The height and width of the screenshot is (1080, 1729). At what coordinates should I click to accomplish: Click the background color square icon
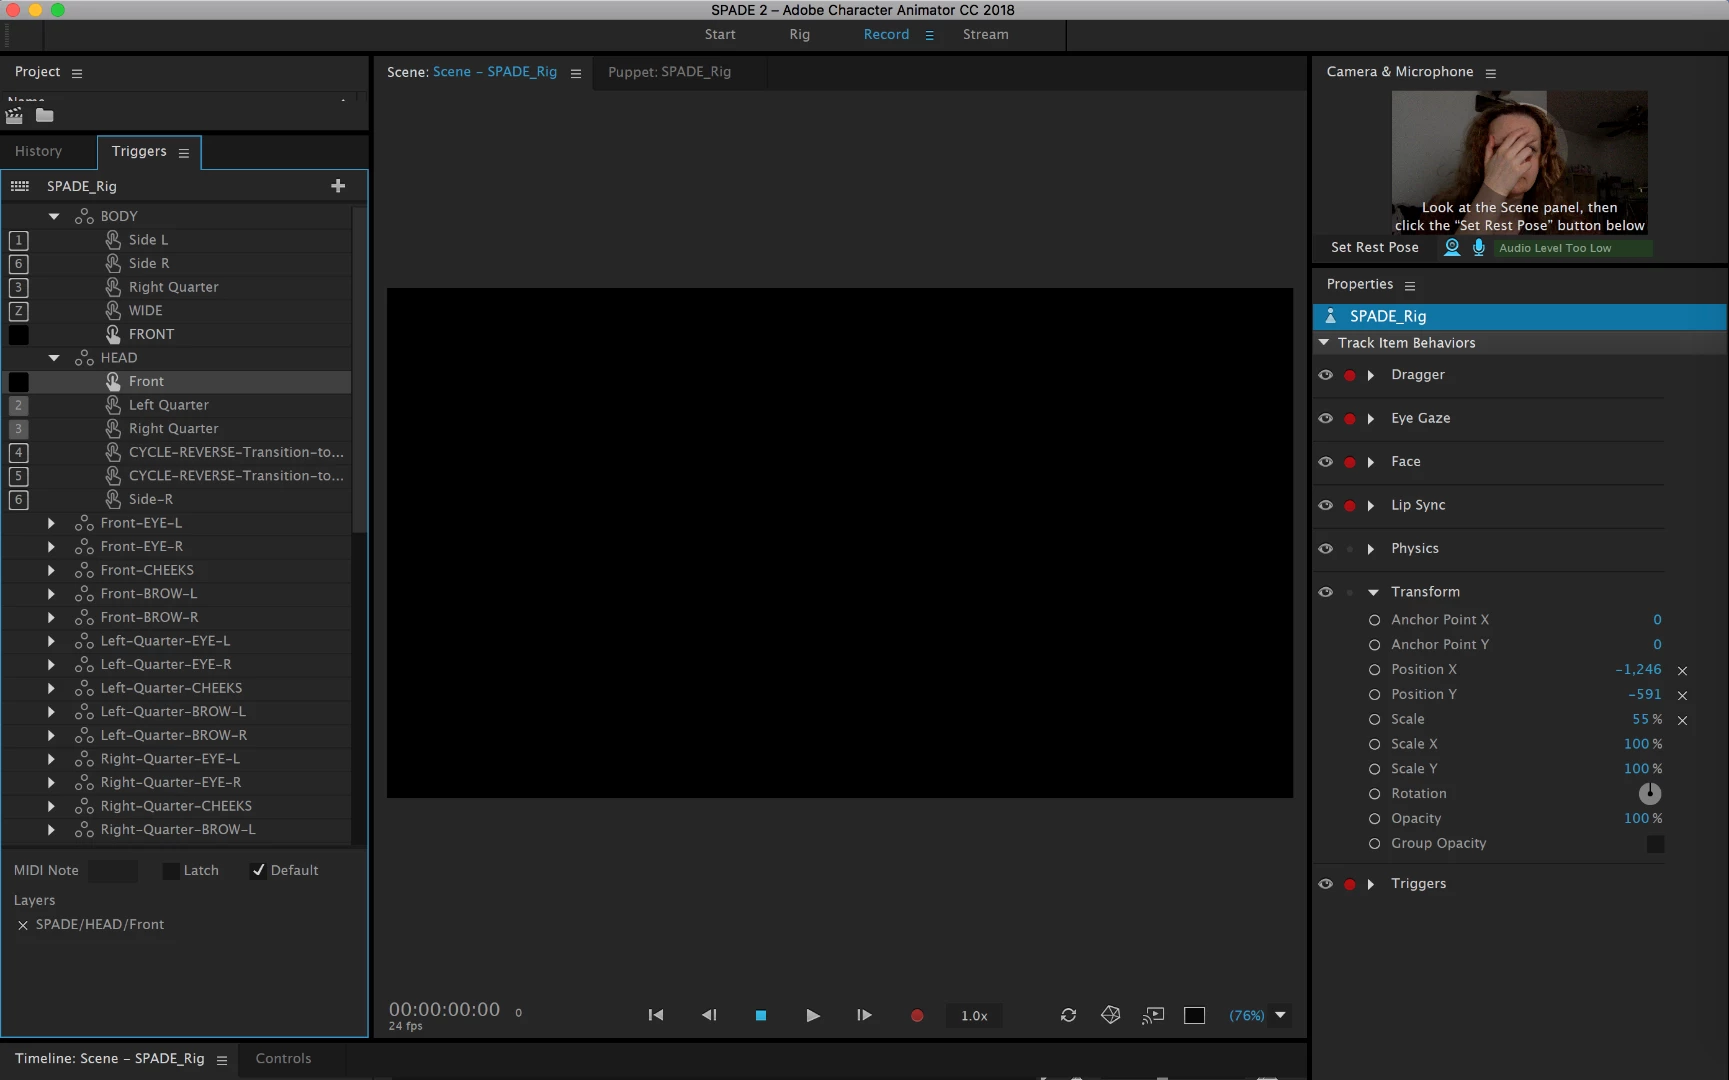tap(1194, 1015)
